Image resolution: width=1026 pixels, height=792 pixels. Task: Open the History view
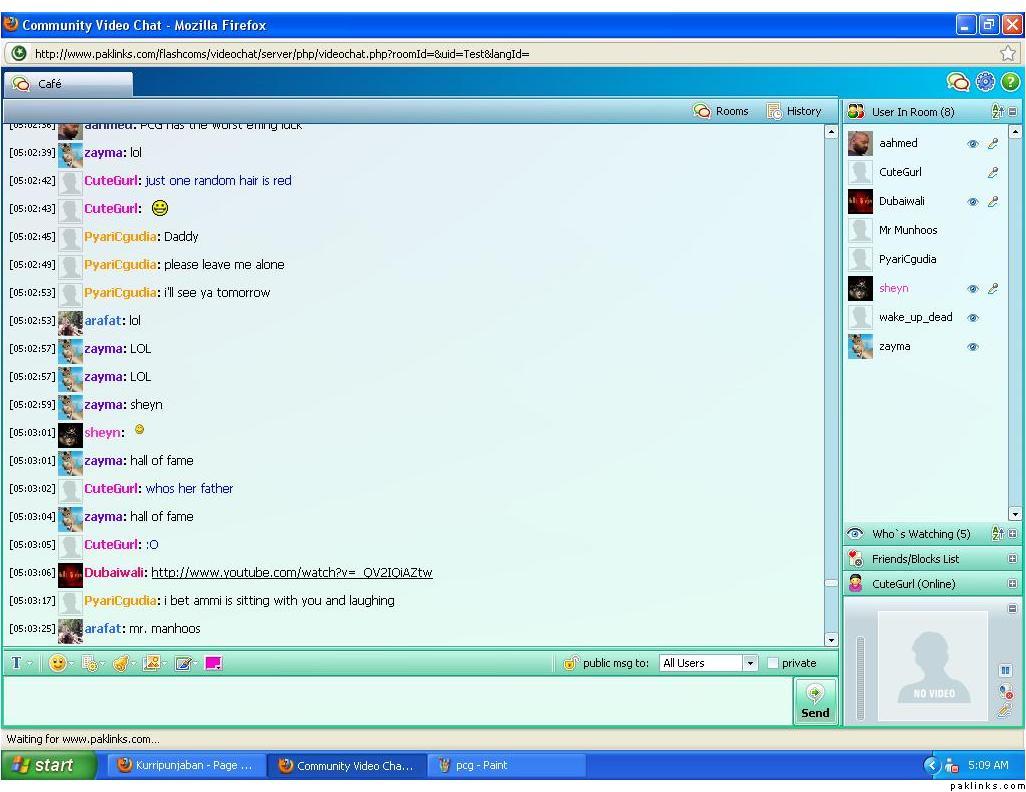click(794, 111)
